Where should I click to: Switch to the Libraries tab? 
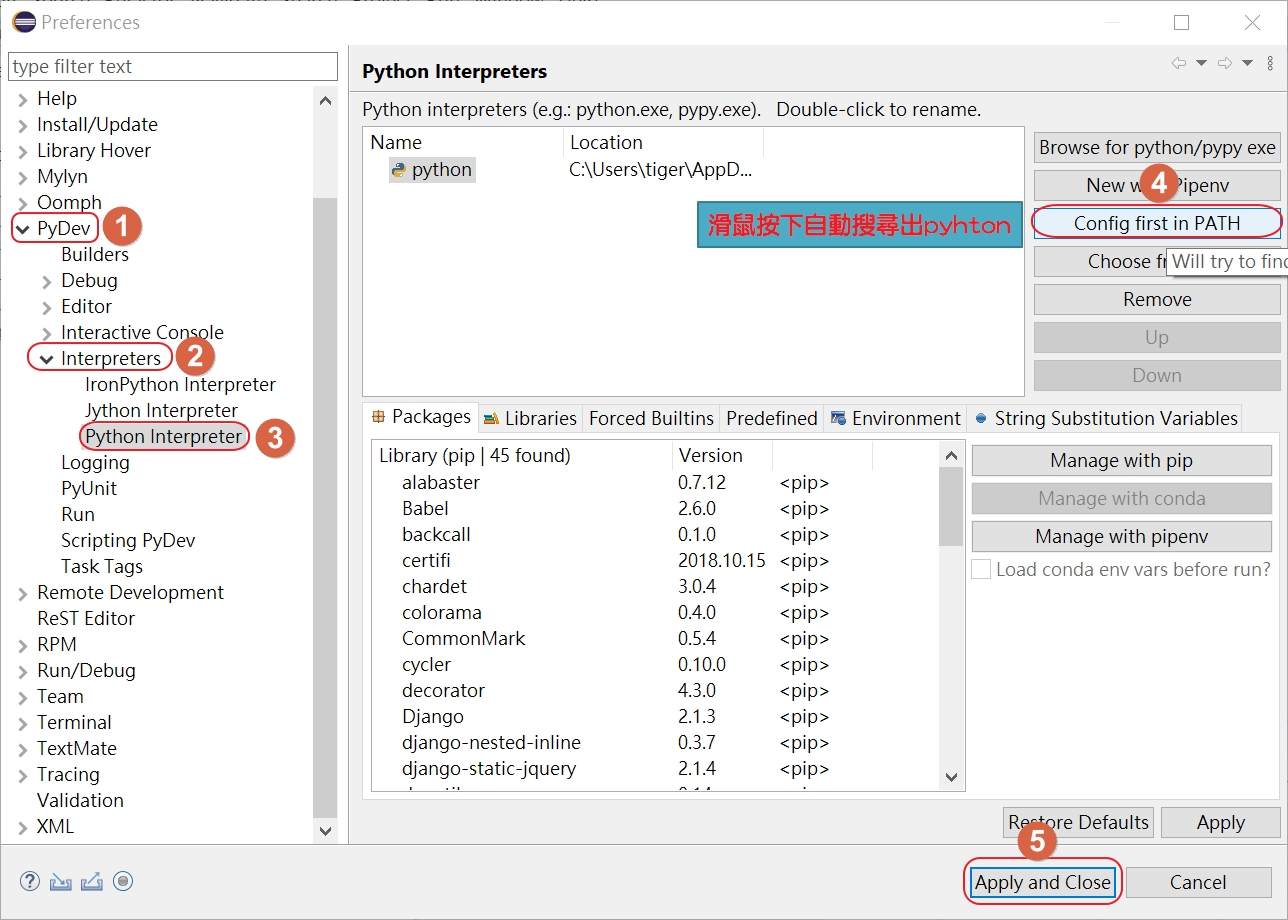(530, 418)
